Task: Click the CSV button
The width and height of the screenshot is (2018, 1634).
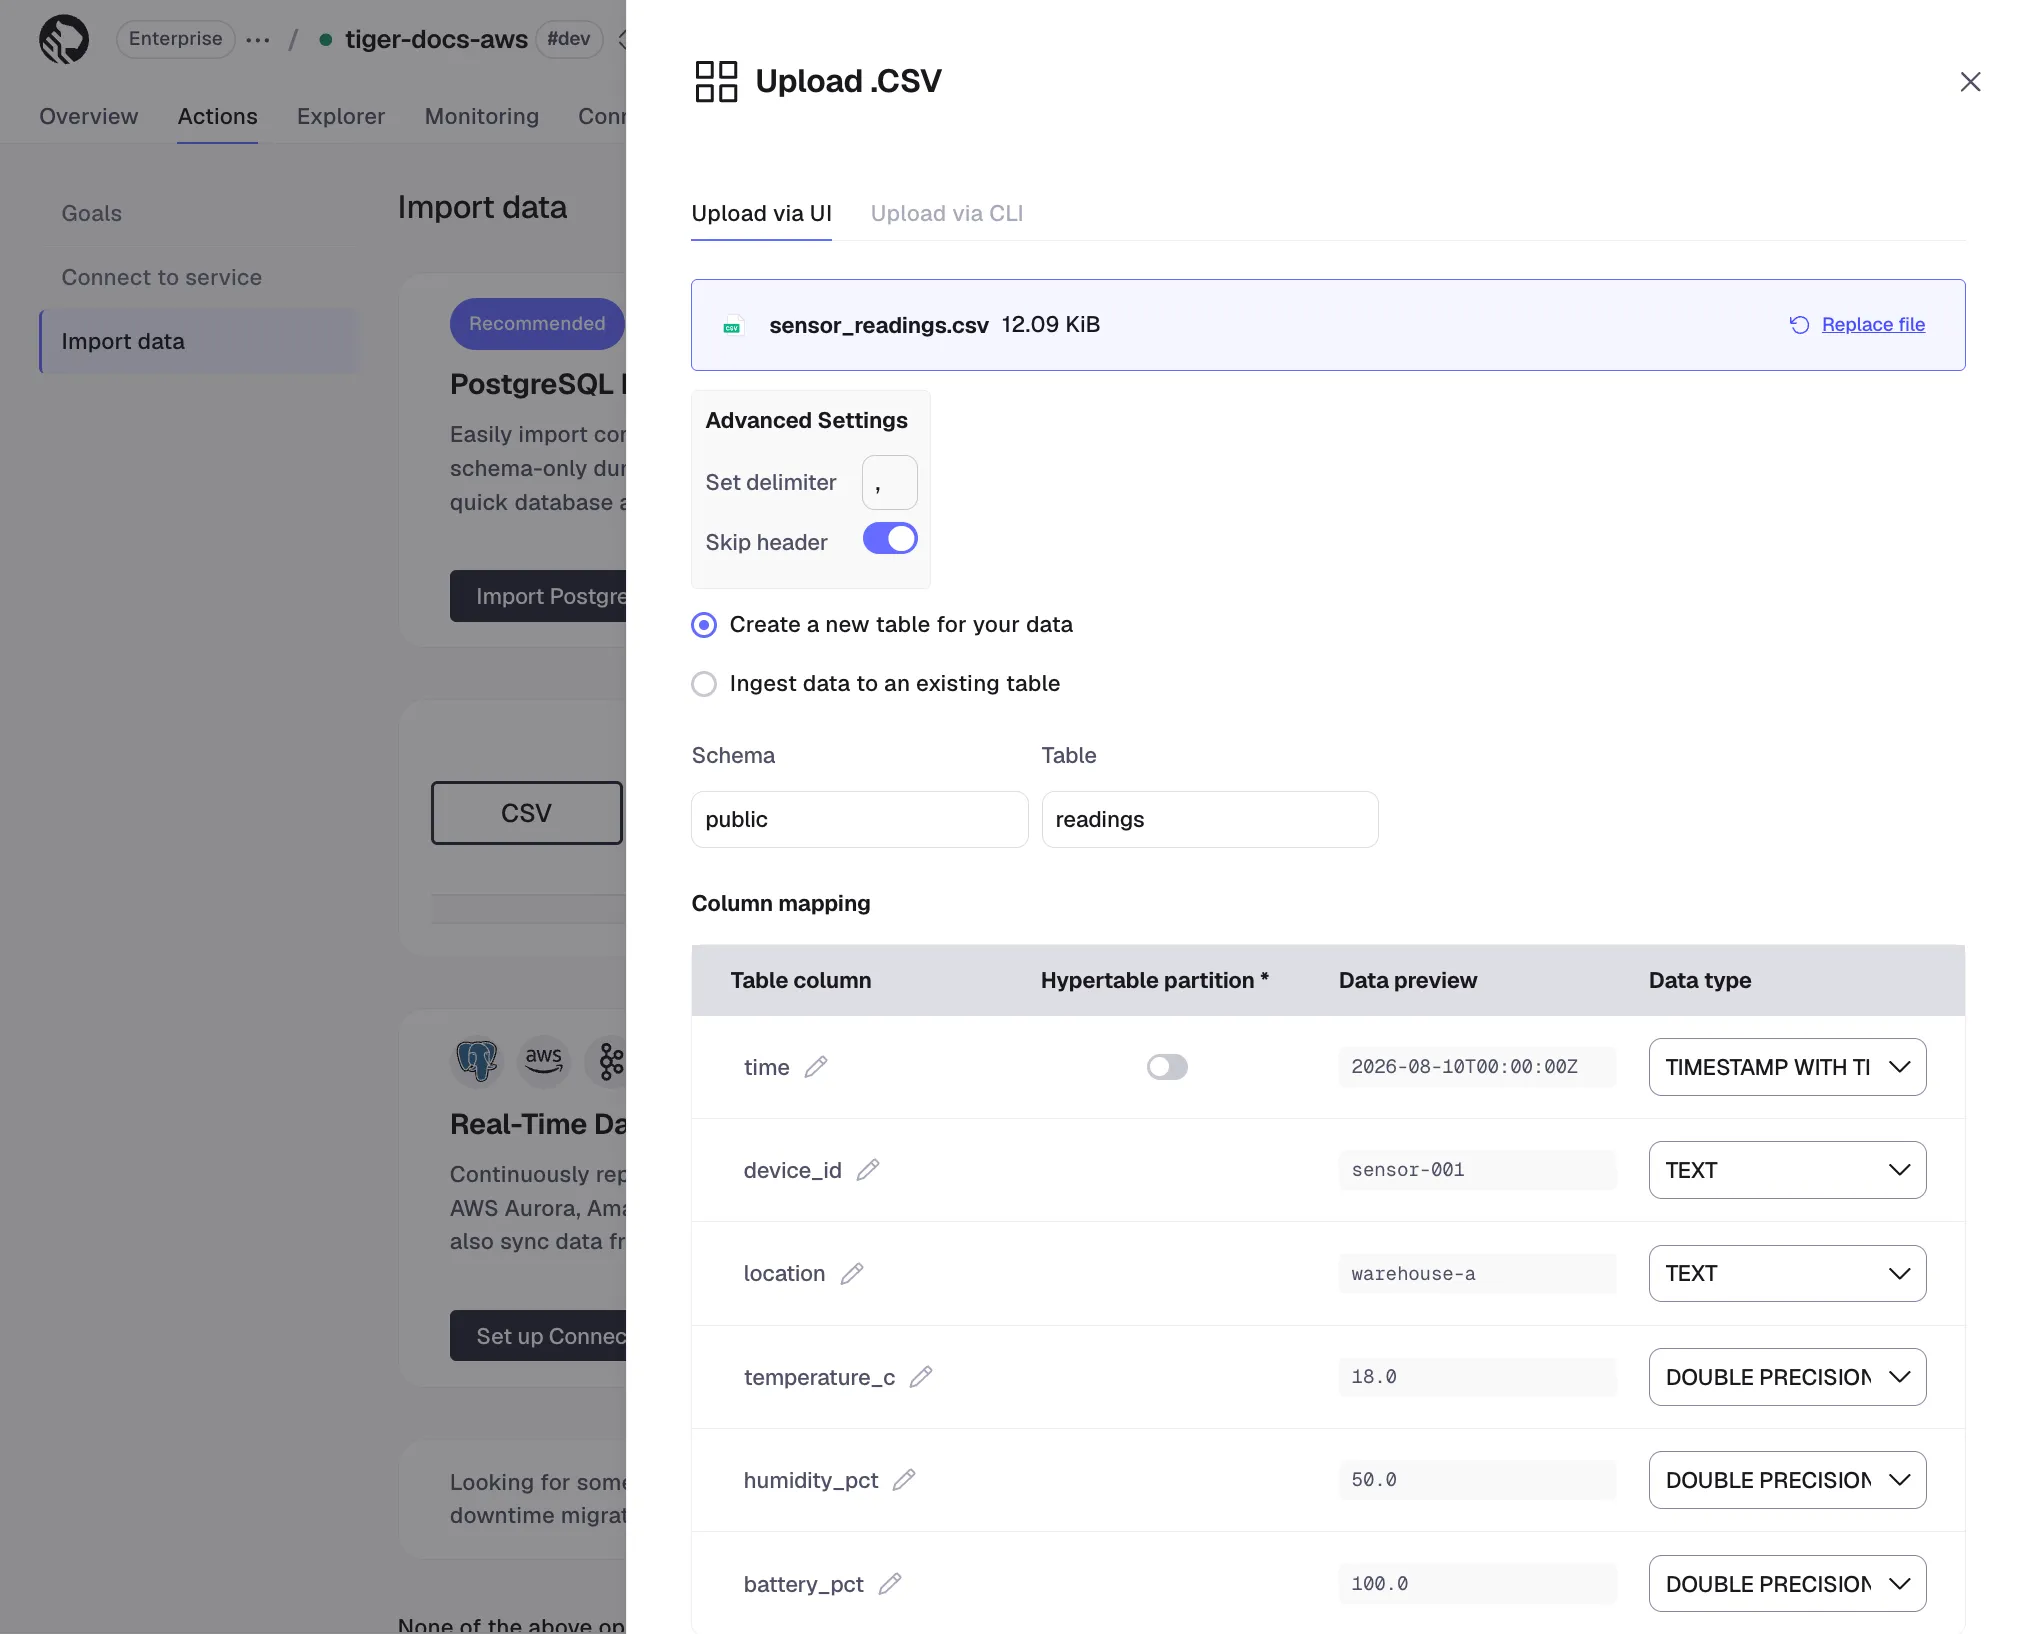Action: pos(527,813)
